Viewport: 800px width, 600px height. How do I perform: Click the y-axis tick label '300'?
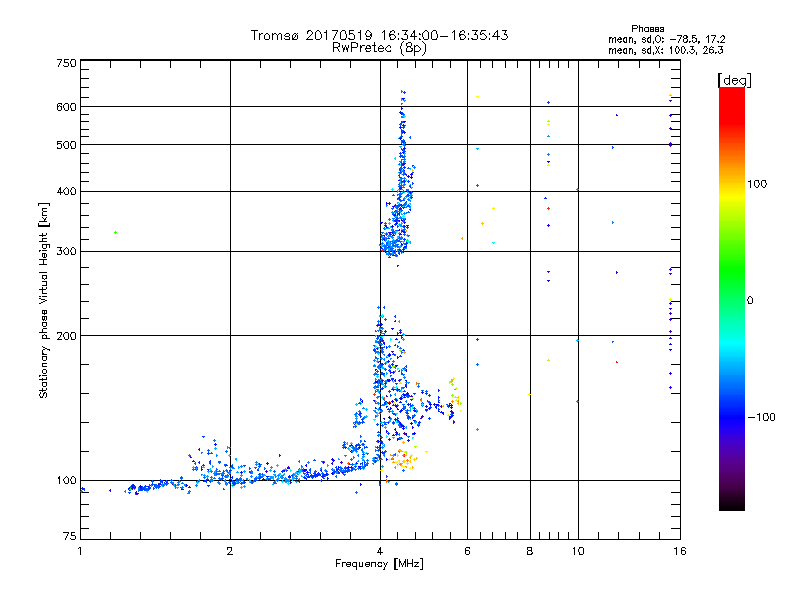pos(66,251)
